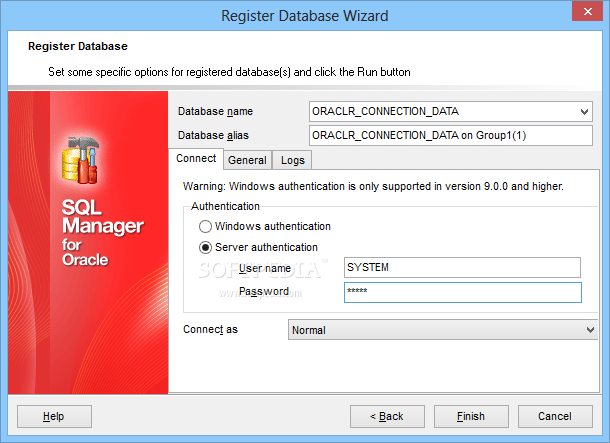Click into the Password field
Screen dimensions: 610x443
[463, 292]
